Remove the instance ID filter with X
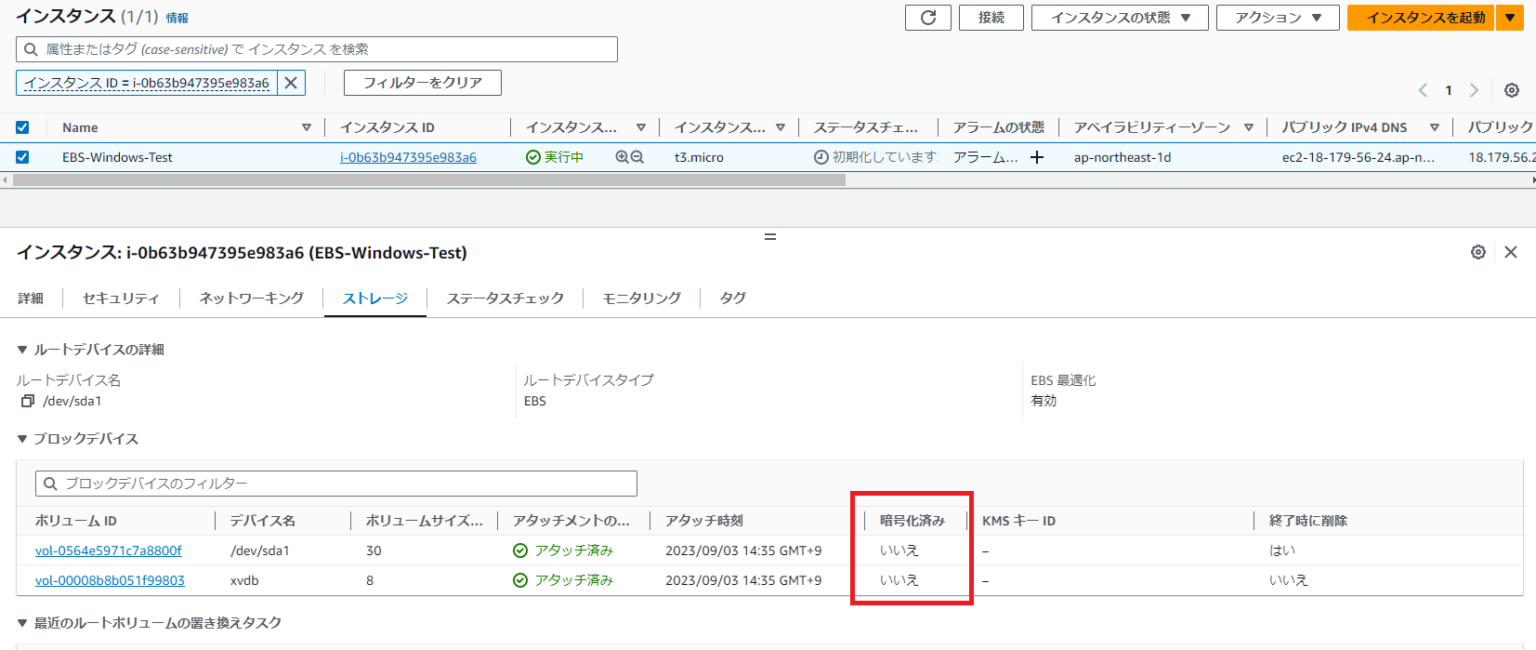Image resolution: width=1536 pixels, height=650 pixels. [291, 83]
